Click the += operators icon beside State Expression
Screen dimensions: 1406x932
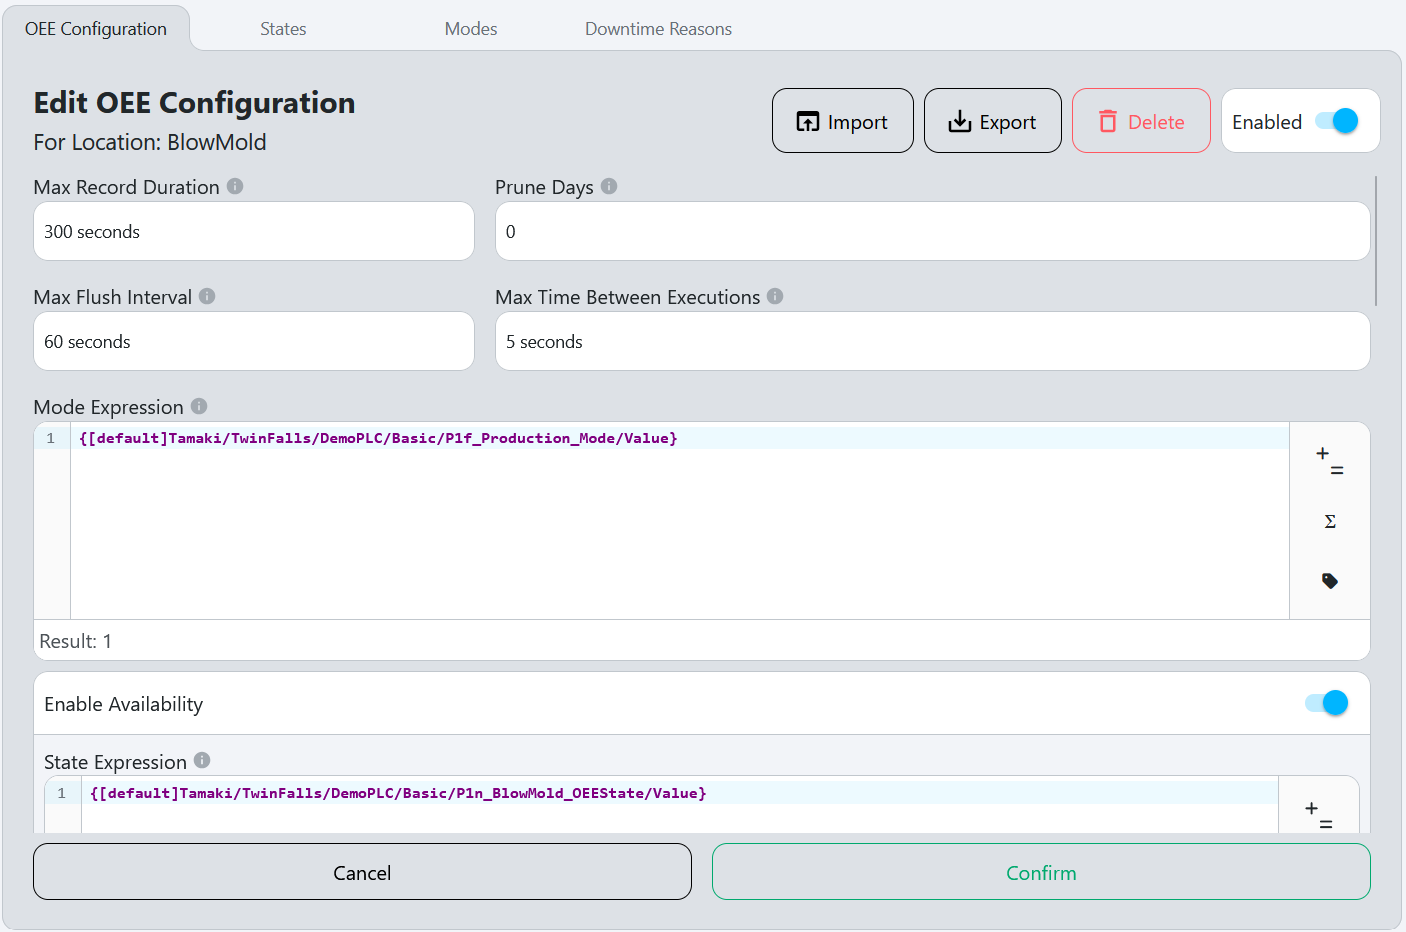(x=1319, y=812)
